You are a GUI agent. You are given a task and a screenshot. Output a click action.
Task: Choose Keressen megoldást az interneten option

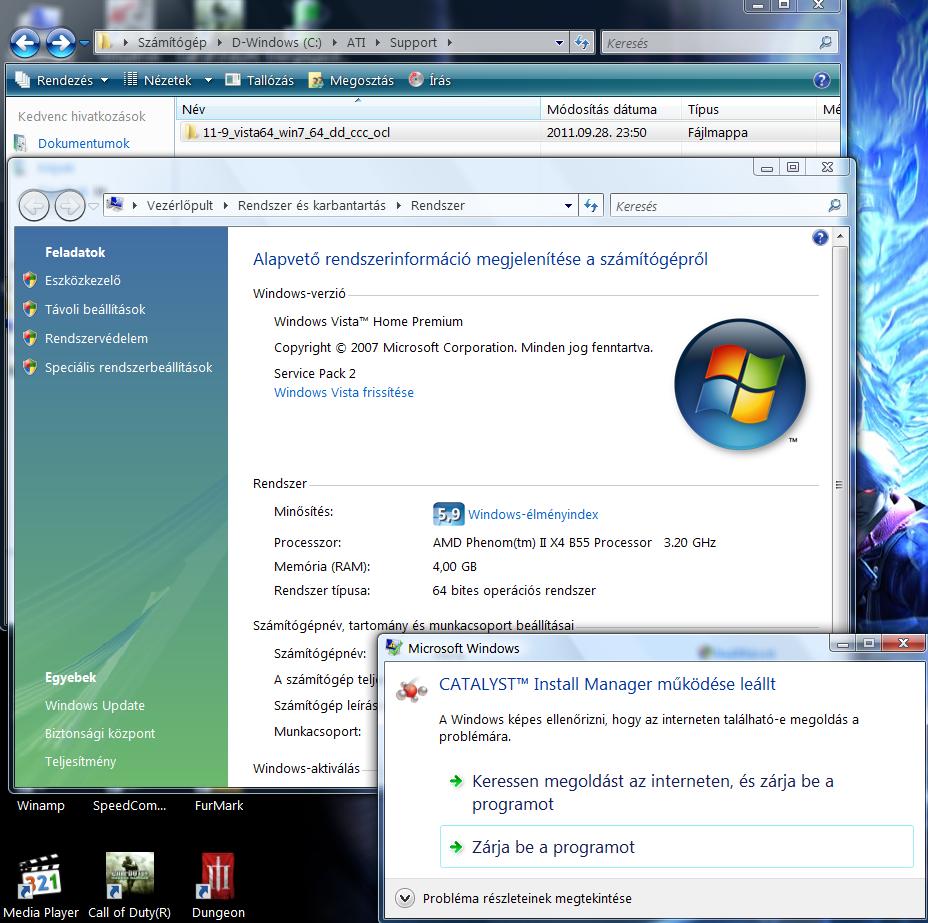click(x=653, y=793)
